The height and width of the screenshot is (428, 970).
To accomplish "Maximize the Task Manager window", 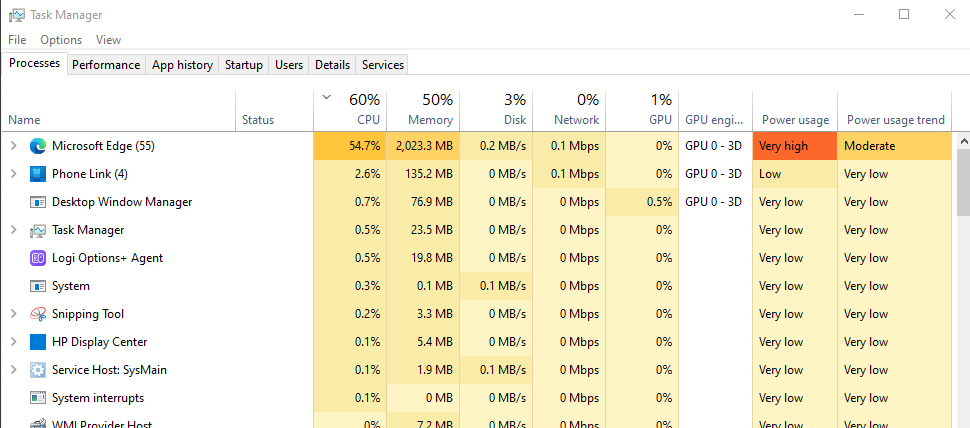I will click(904, 14).
